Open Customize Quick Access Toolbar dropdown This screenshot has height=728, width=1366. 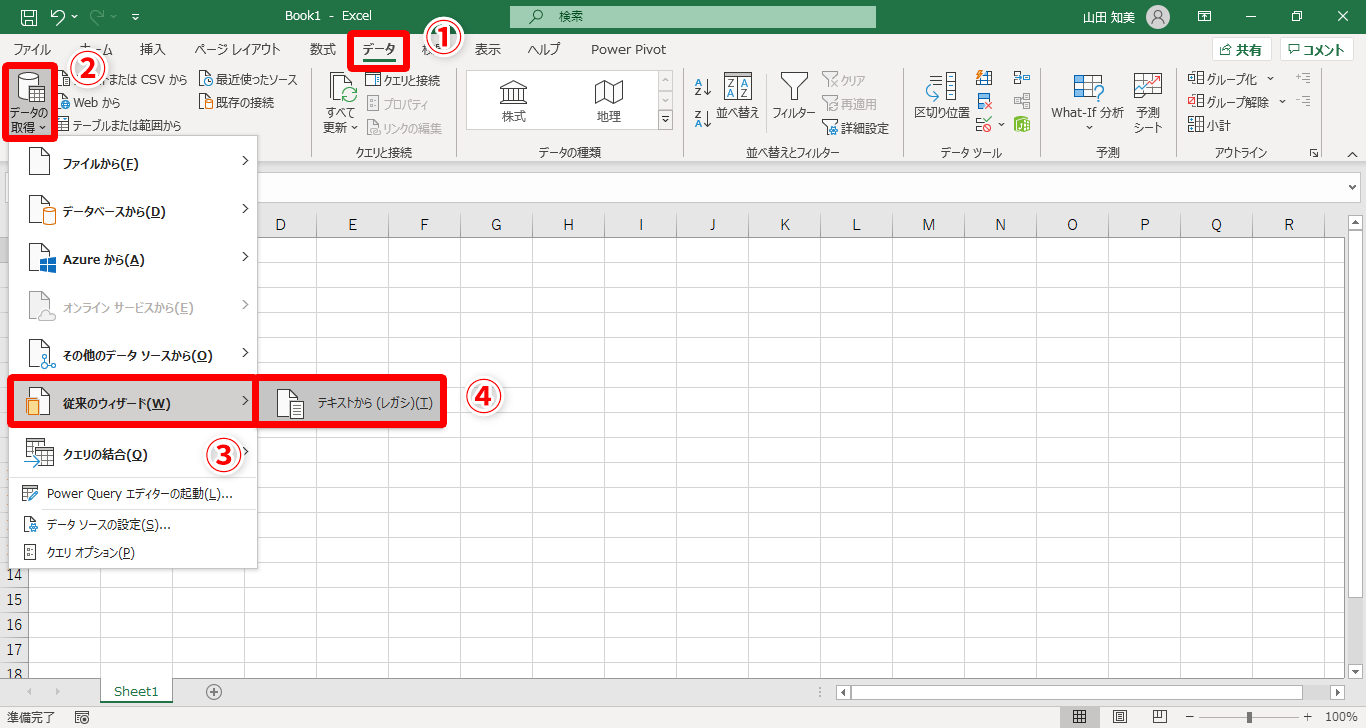tap(135, 17)
